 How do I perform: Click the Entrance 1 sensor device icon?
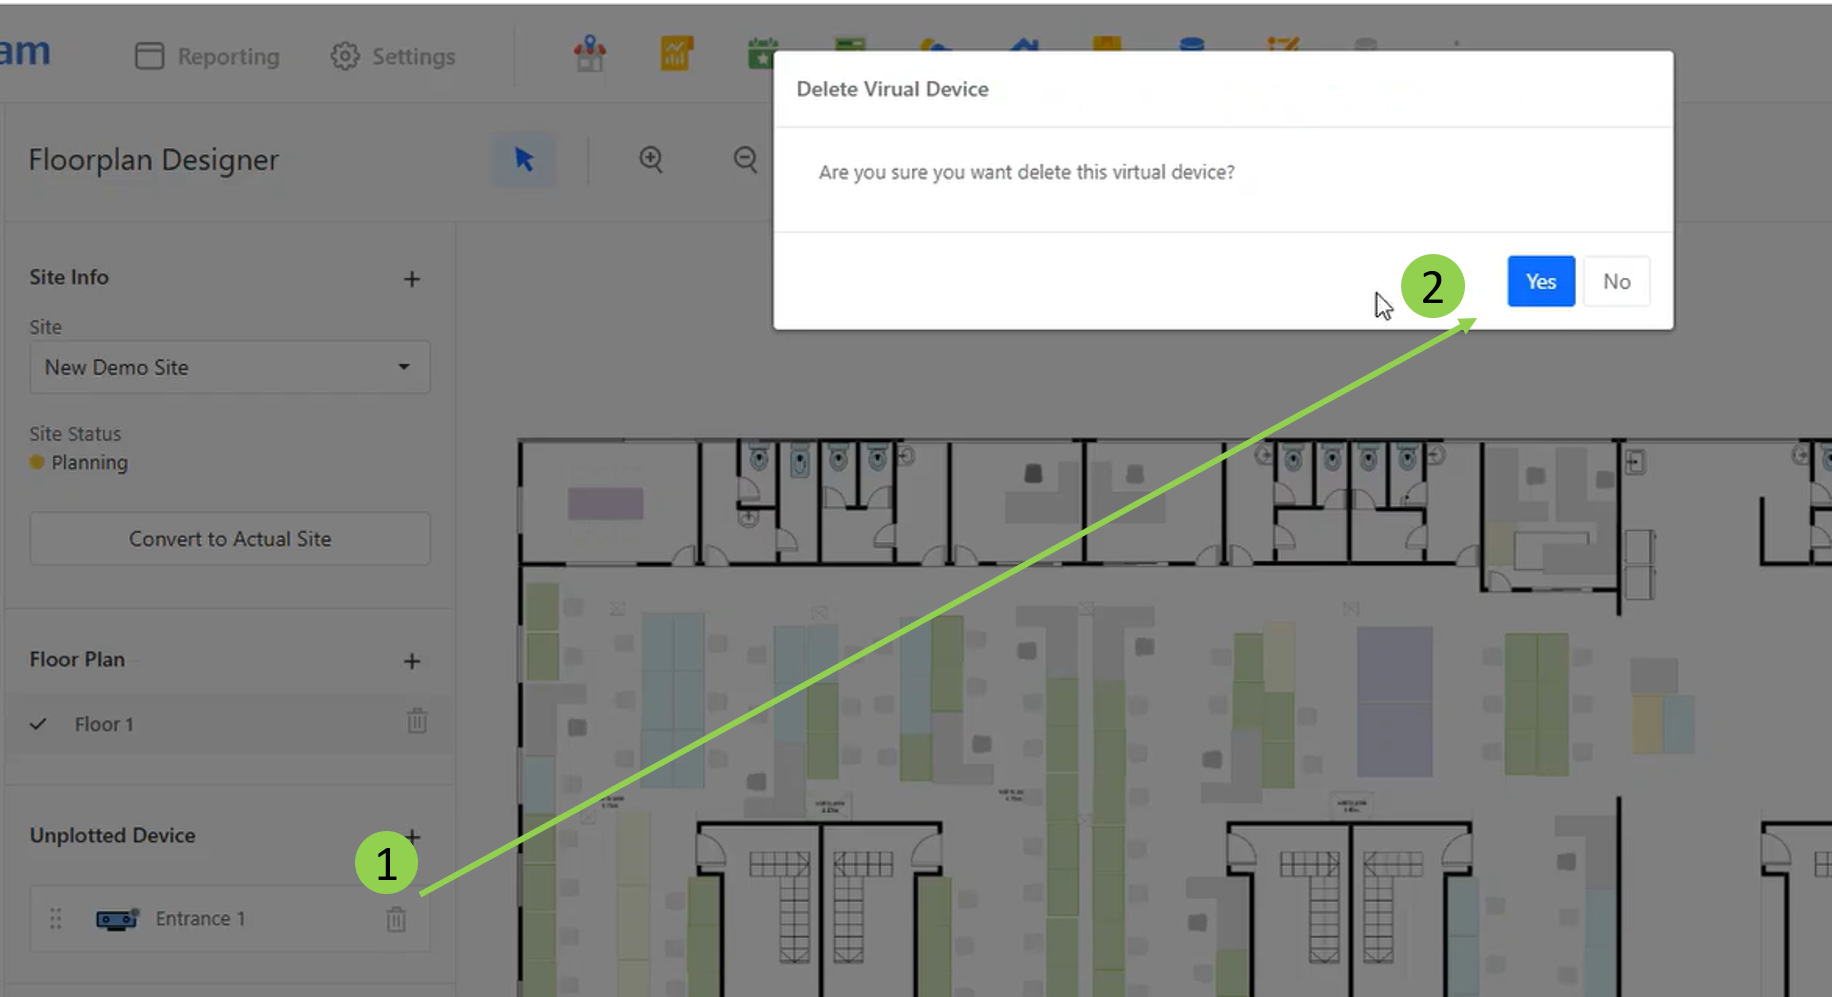click(117, 919)
